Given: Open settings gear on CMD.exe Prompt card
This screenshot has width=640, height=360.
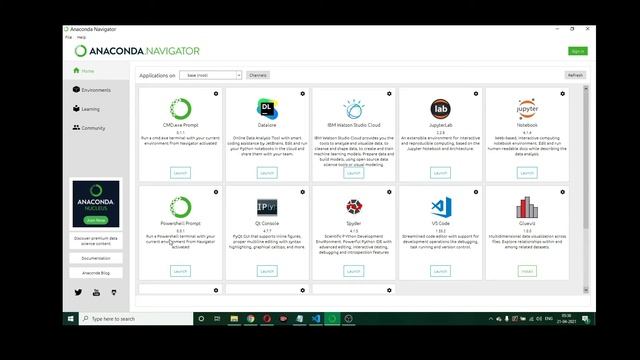Looking at the screenshot, I should click(x=216, y=93).
